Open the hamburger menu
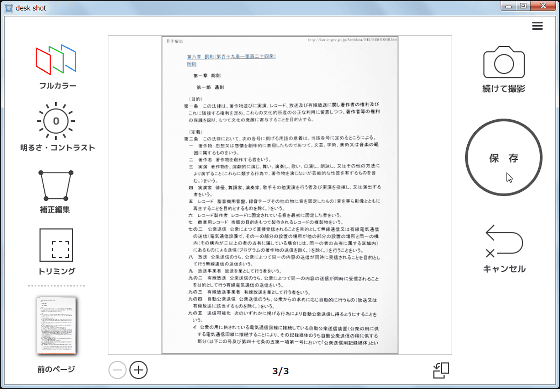 click(x=537, y=26)
